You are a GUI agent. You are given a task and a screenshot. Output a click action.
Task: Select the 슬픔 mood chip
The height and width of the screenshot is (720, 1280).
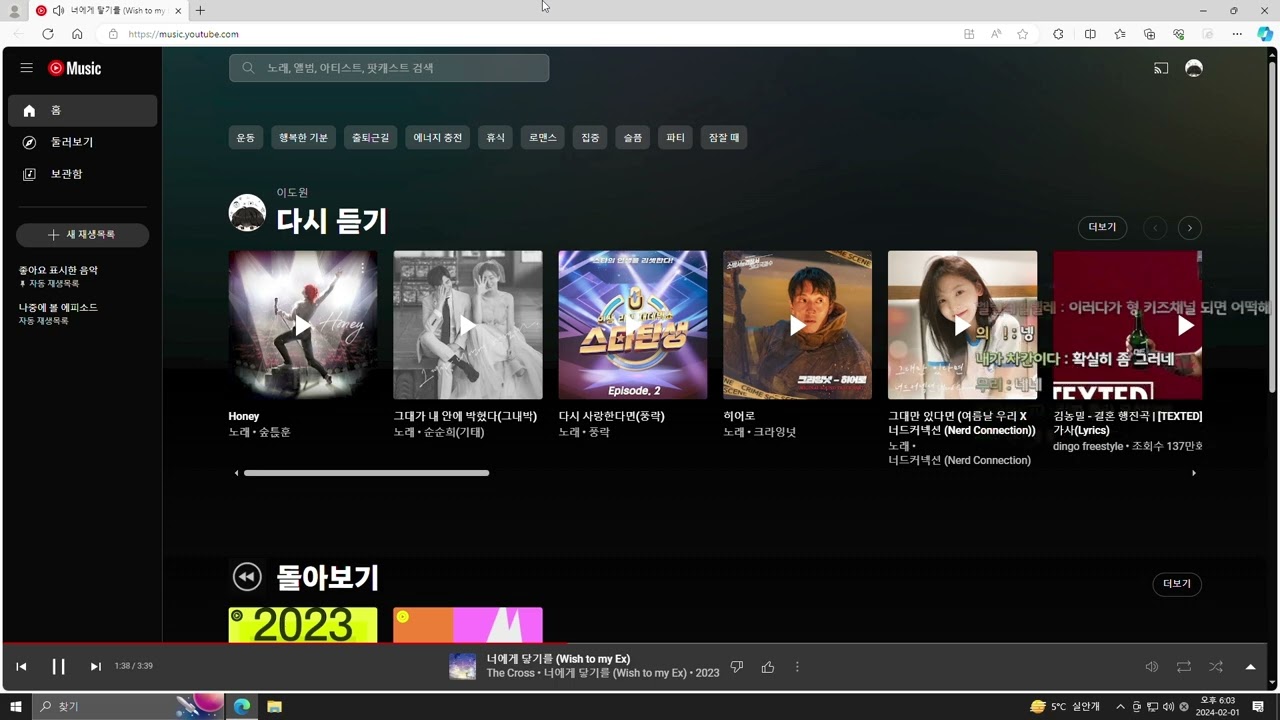633,138
